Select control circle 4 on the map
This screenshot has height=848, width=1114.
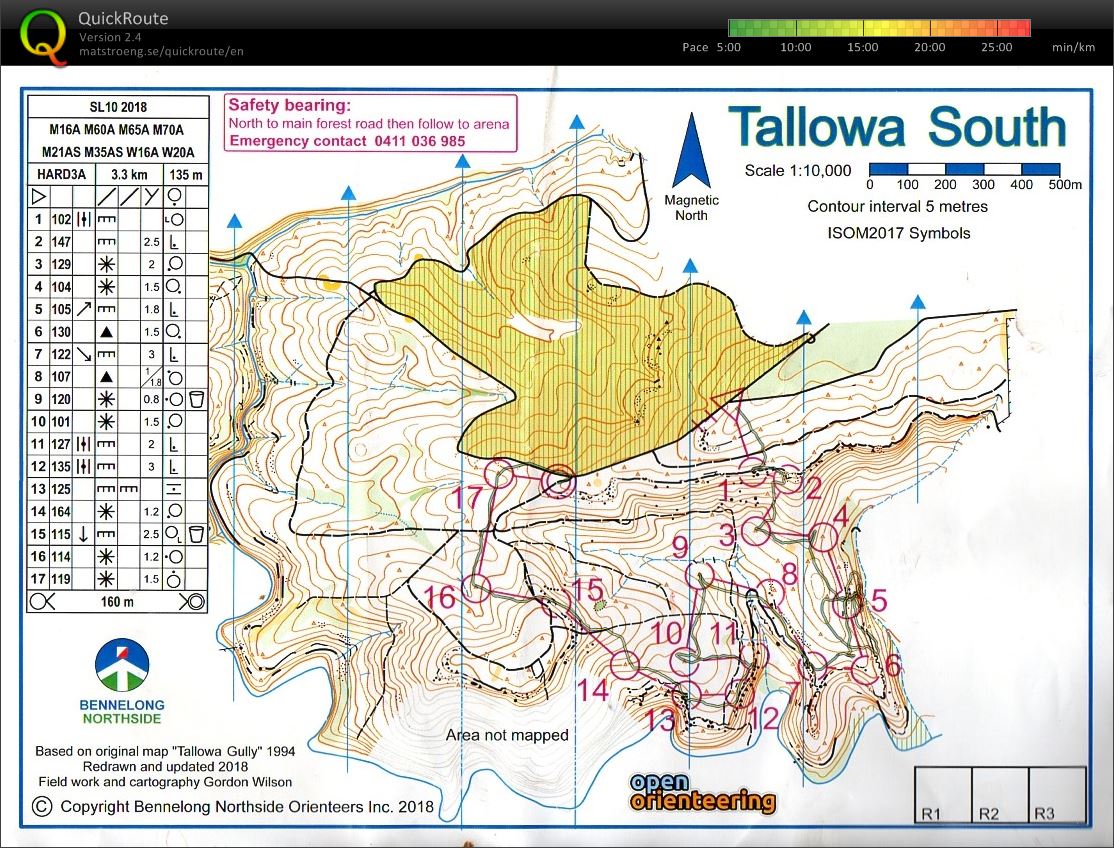pos(823,537)
